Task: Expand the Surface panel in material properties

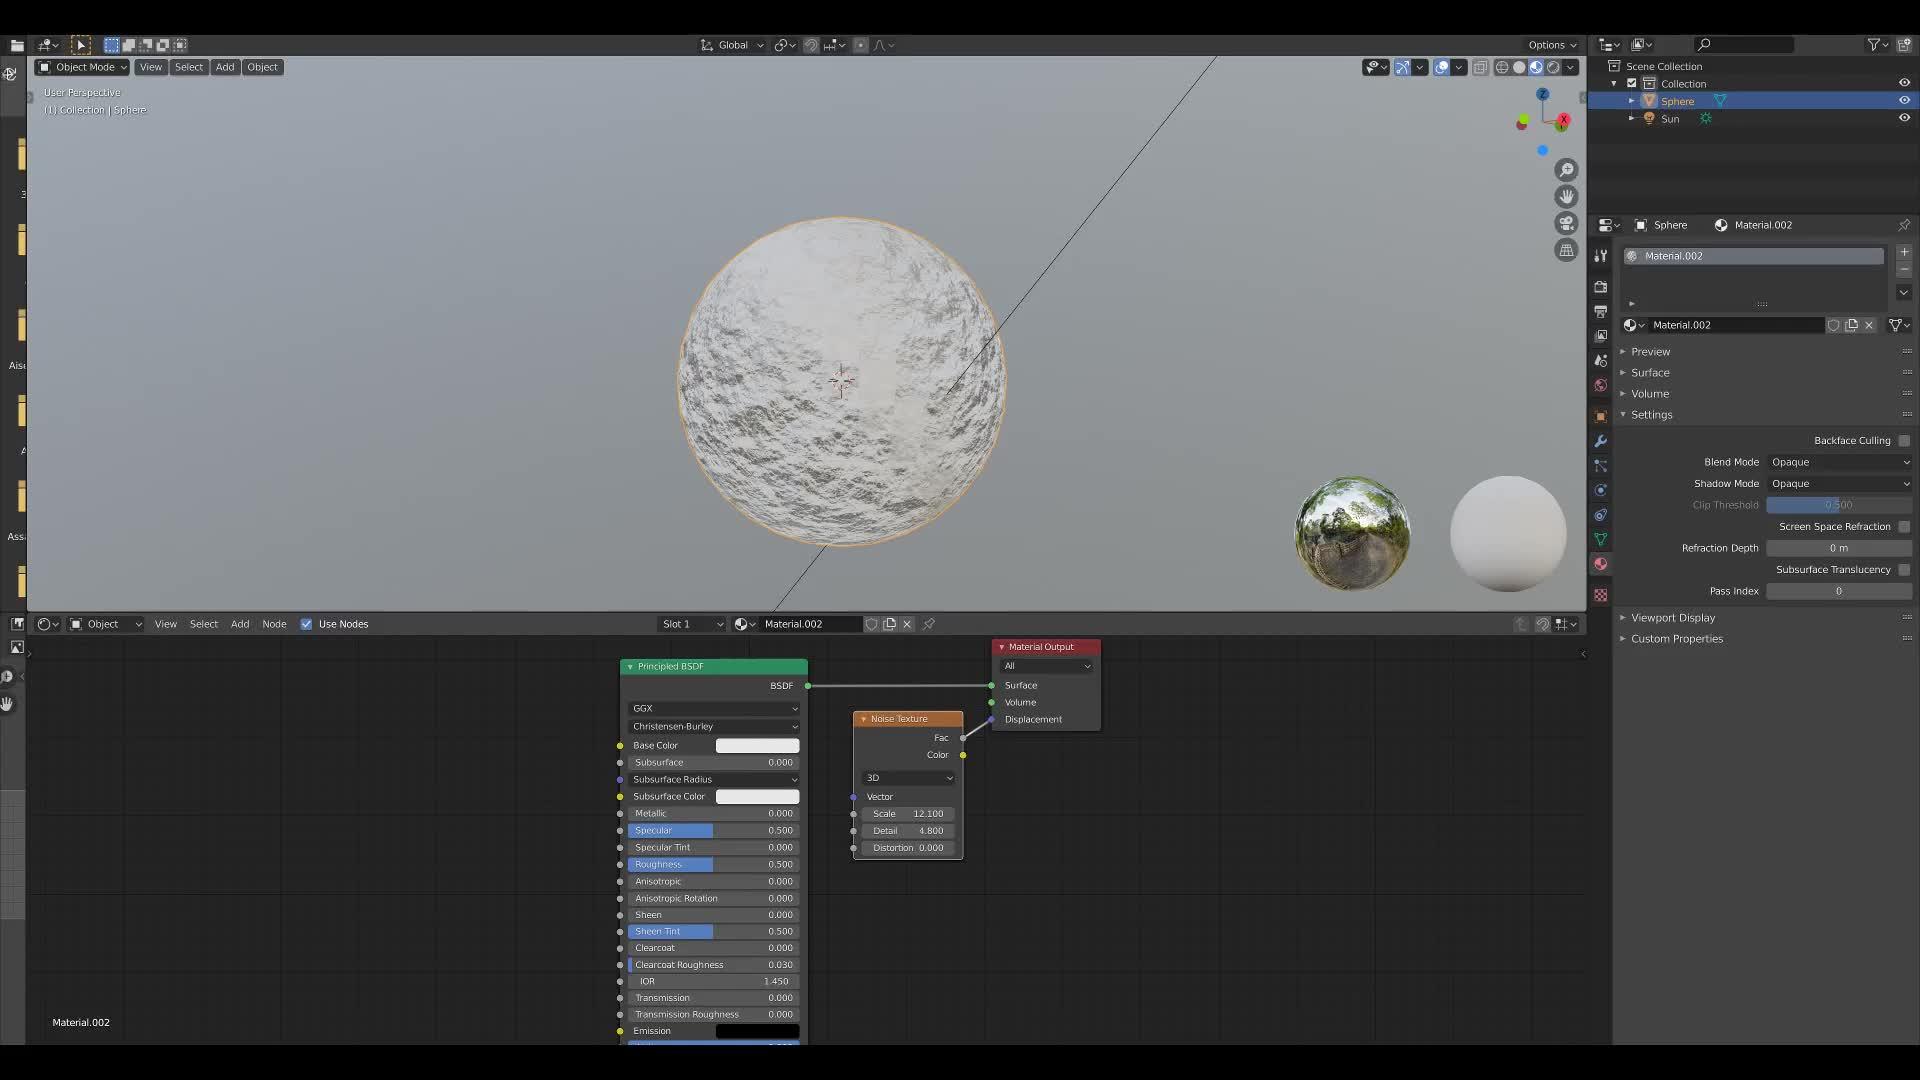Action: click(x=1650, y=372)
